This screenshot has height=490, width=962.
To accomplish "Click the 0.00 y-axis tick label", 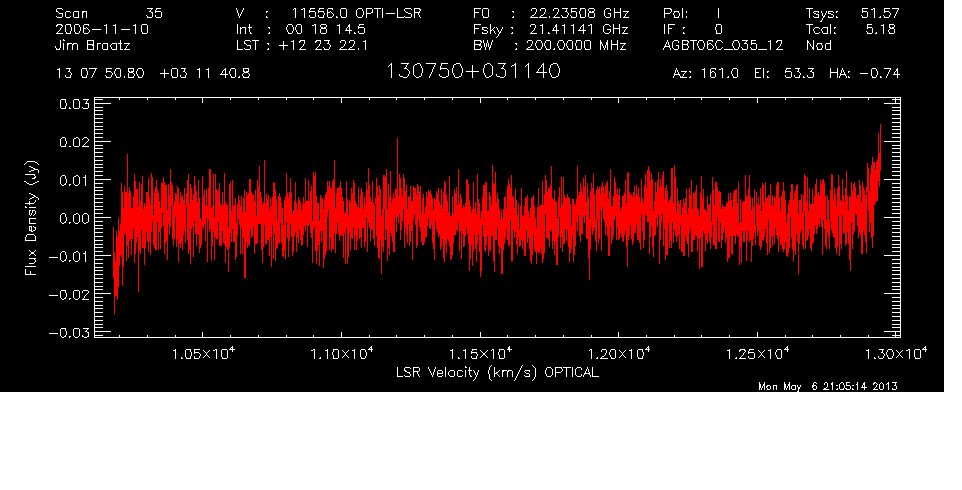I will [x=74, y=218].
